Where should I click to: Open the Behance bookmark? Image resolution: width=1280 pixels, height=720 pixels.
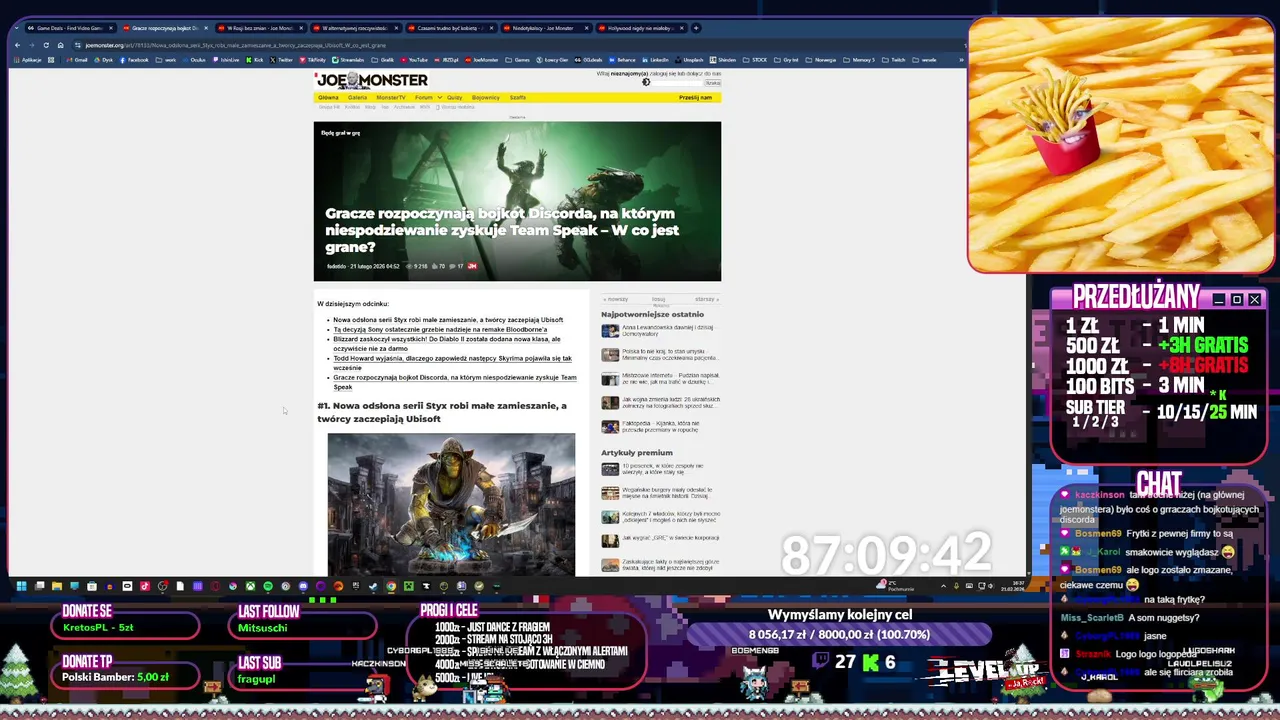point(622,60)
